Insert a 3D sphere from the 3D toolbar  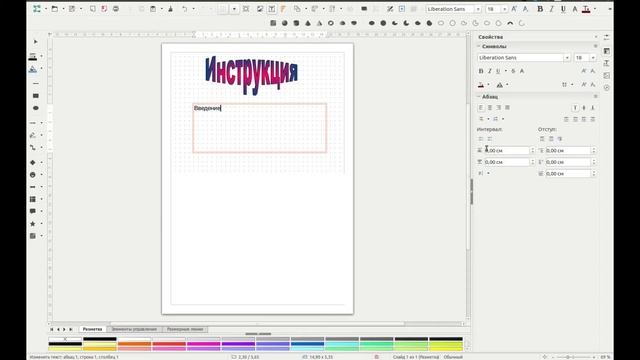(x=284, y=23)
